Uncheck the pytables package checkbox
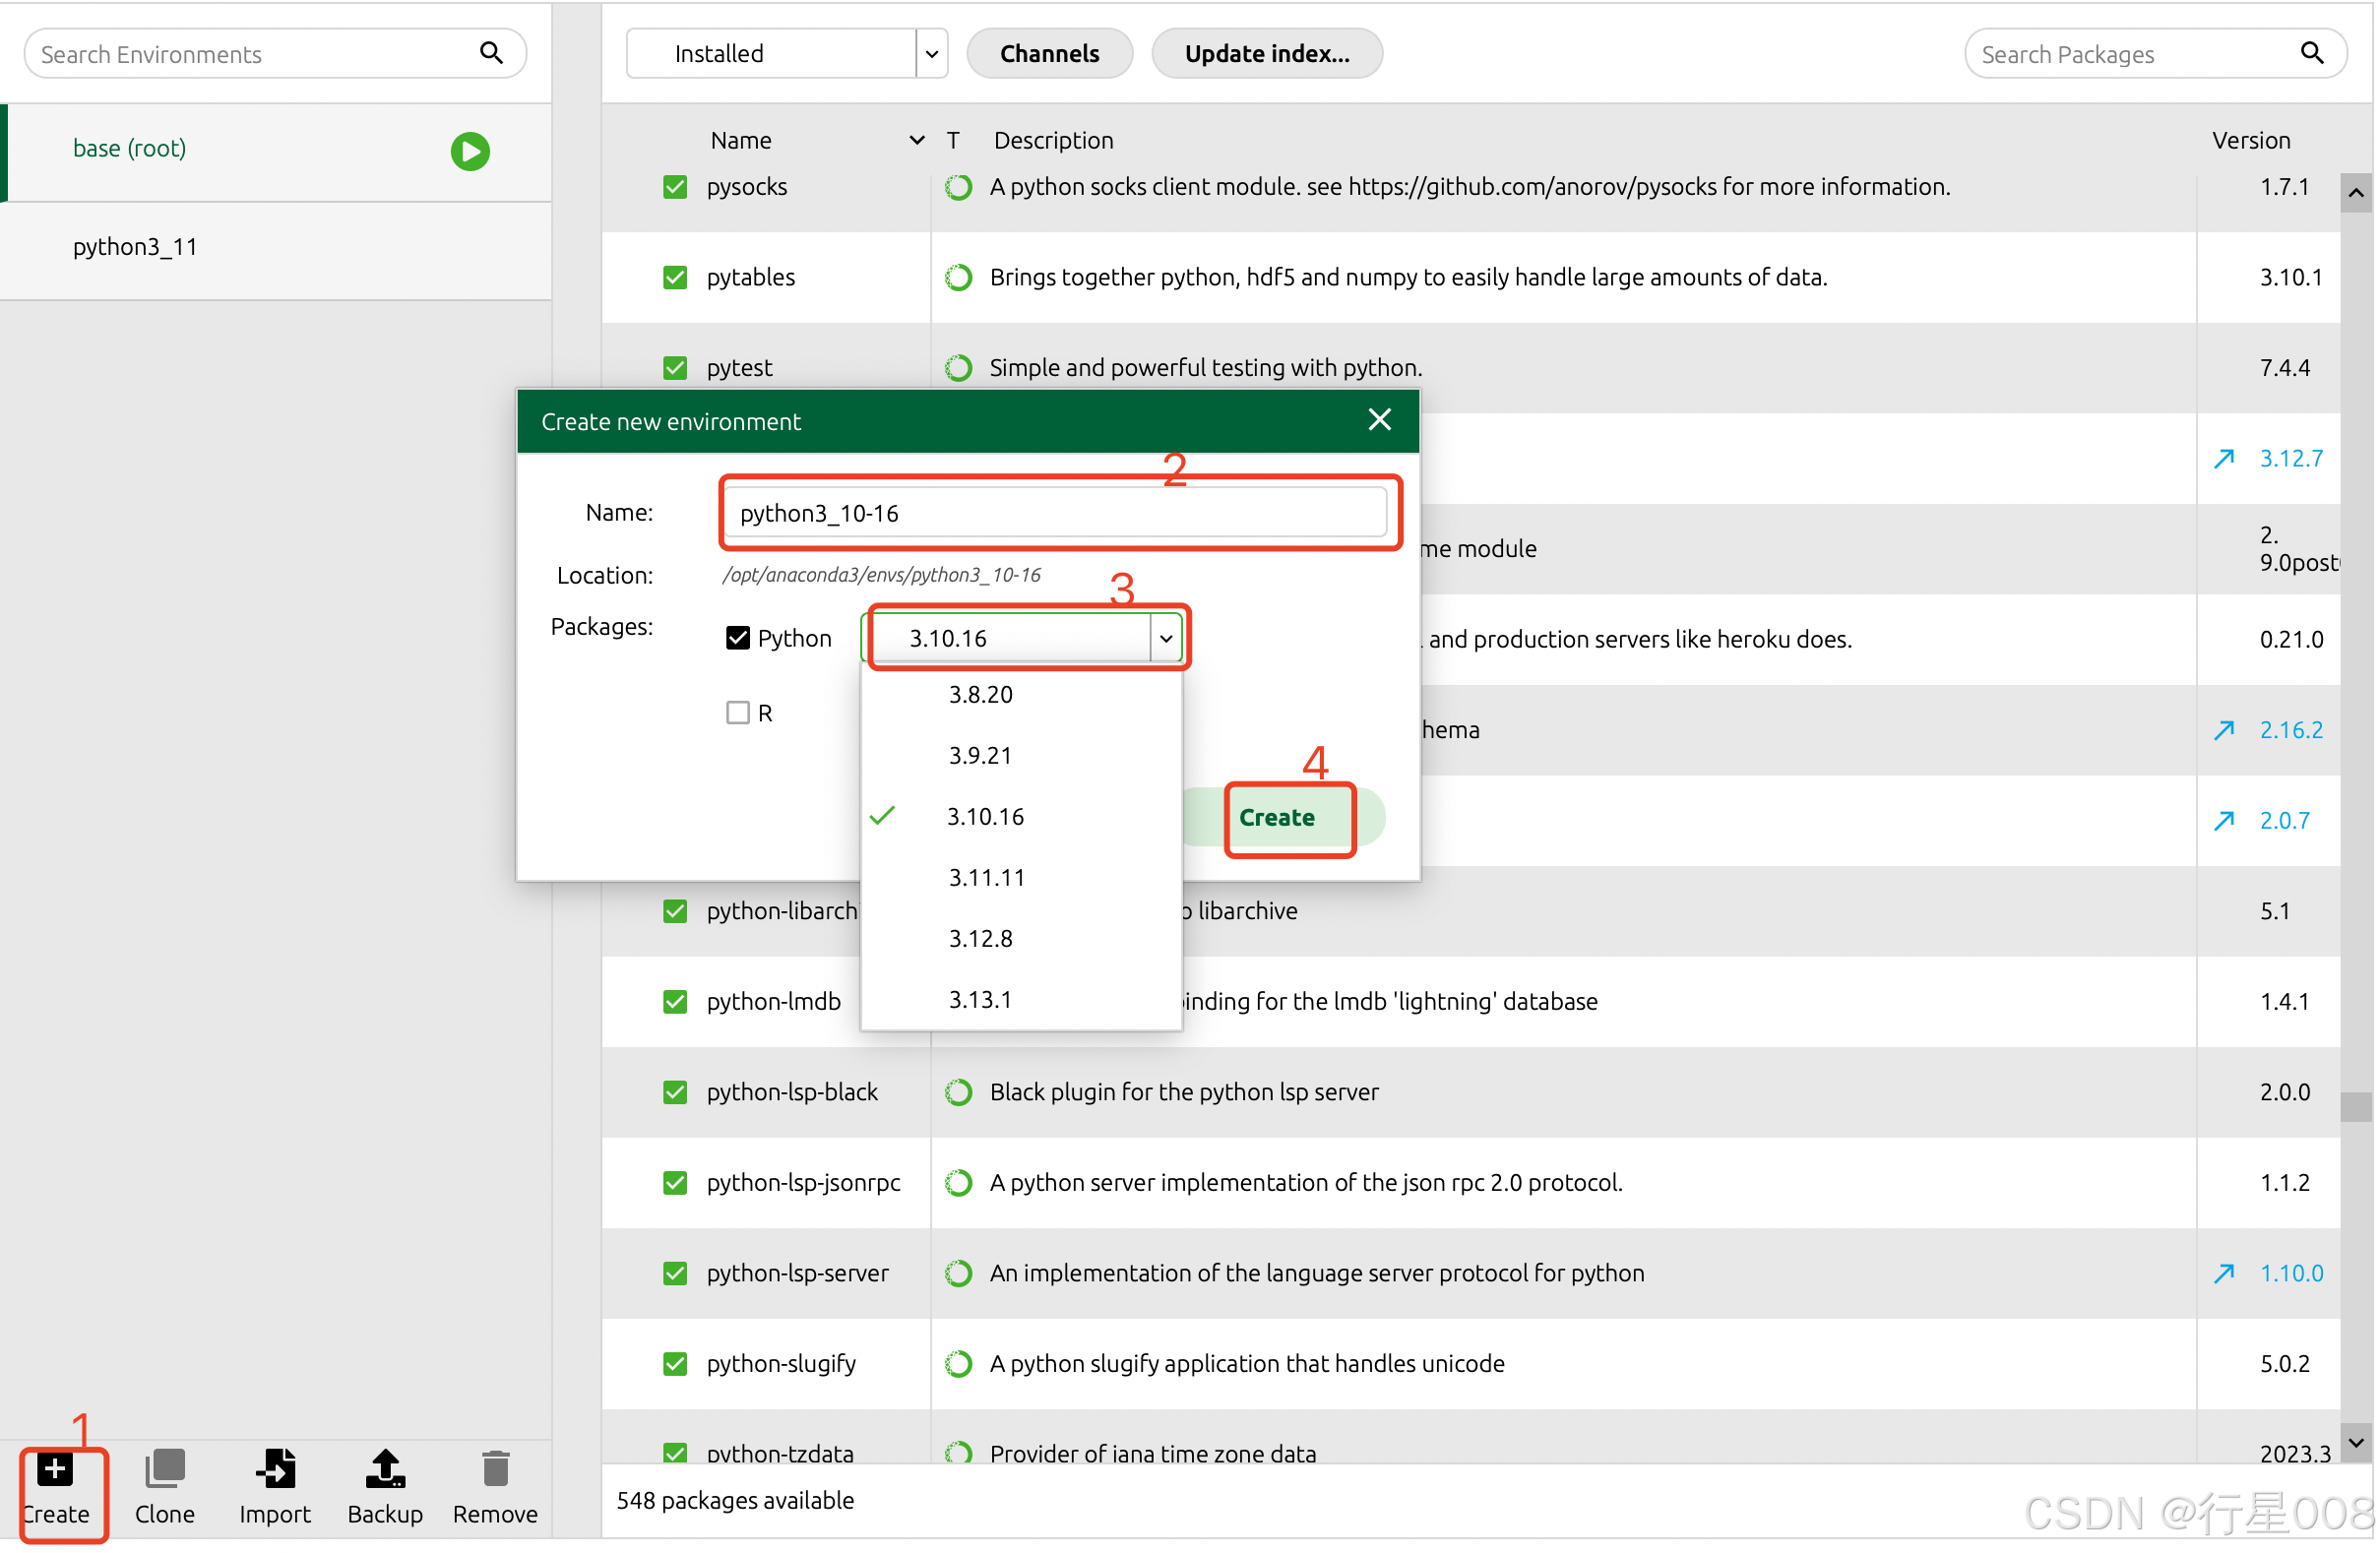Viewport: 2380px width, 1553px height. 676,278
